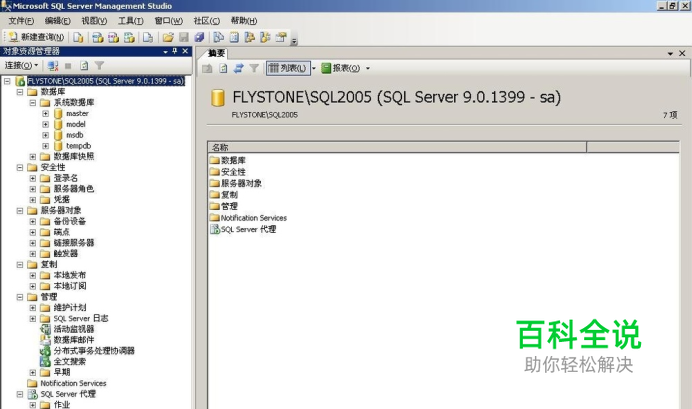Open the Template Explorer toolbar icon
The width and height of the screenshot is (692, 409).
[265, 38]
